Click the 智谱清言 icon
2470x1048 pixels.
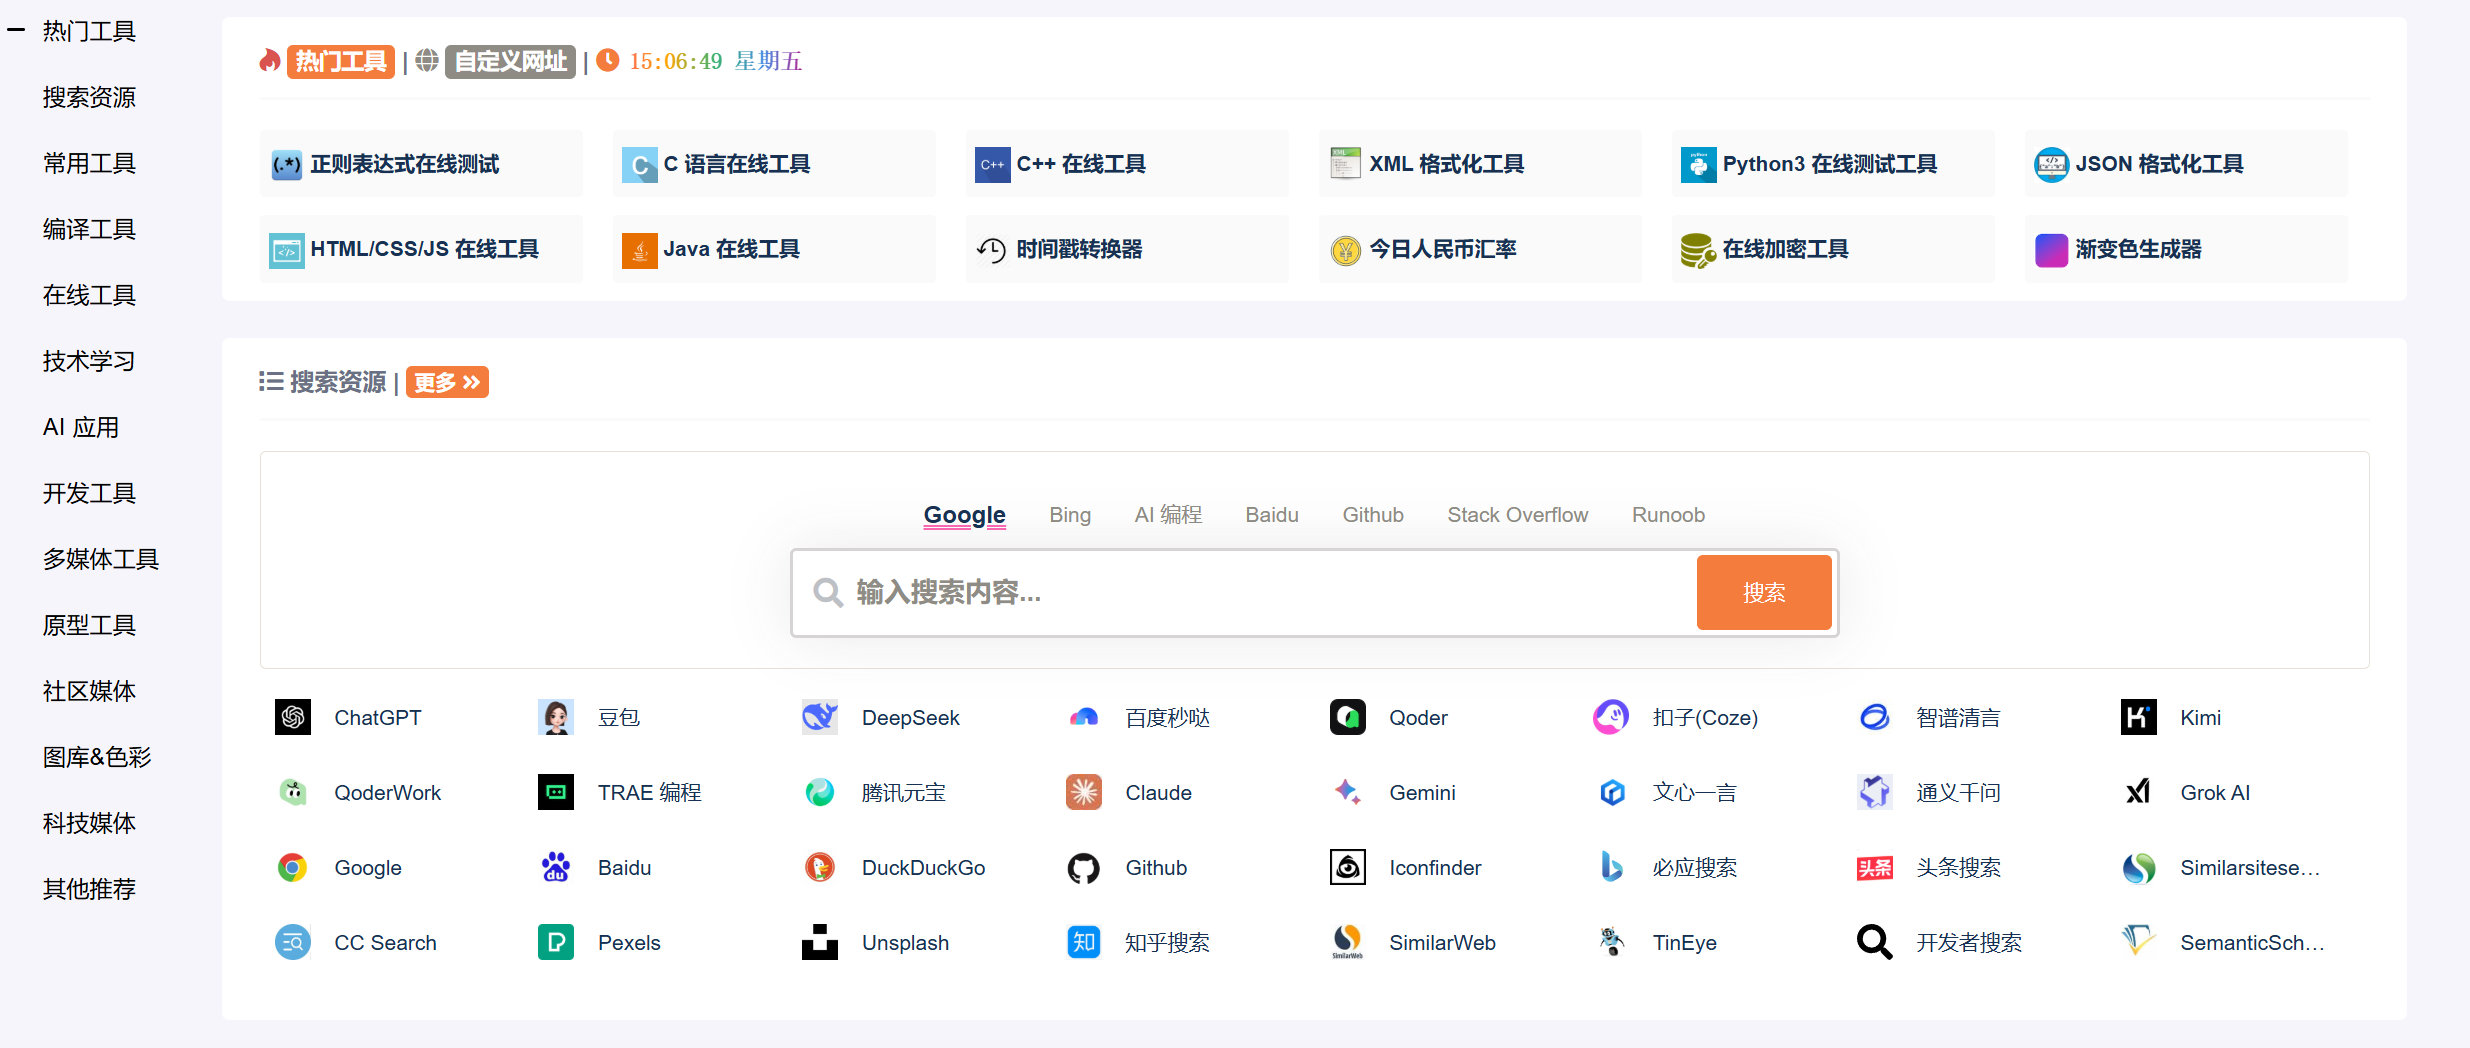pos(1875,717)
